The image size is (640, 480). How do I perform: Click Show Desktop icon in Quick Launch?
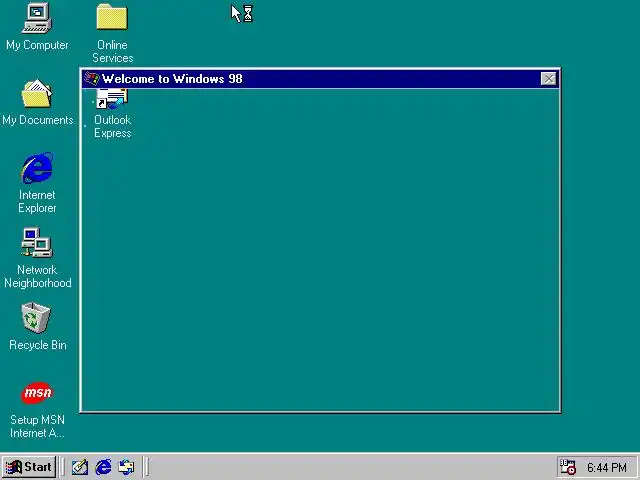tap(80, 467)
